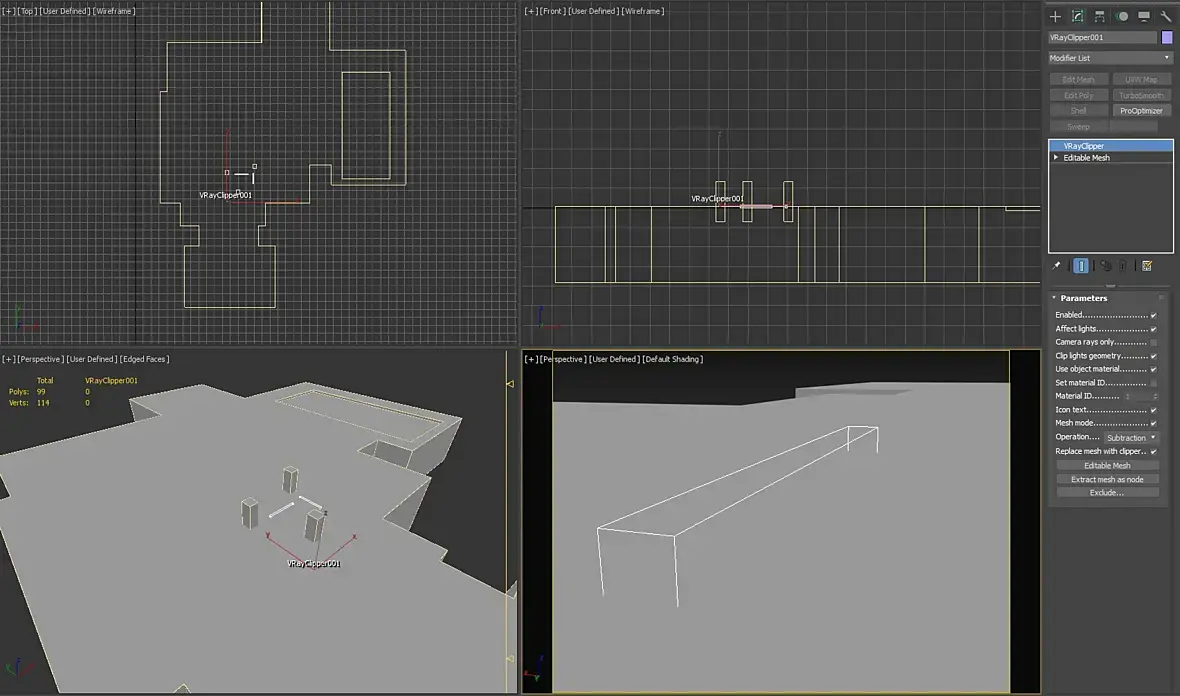The width and height of the screenshot is (1180, 696).
Task: Toggle Show End Result in modifier stack
Action: 1081,266
